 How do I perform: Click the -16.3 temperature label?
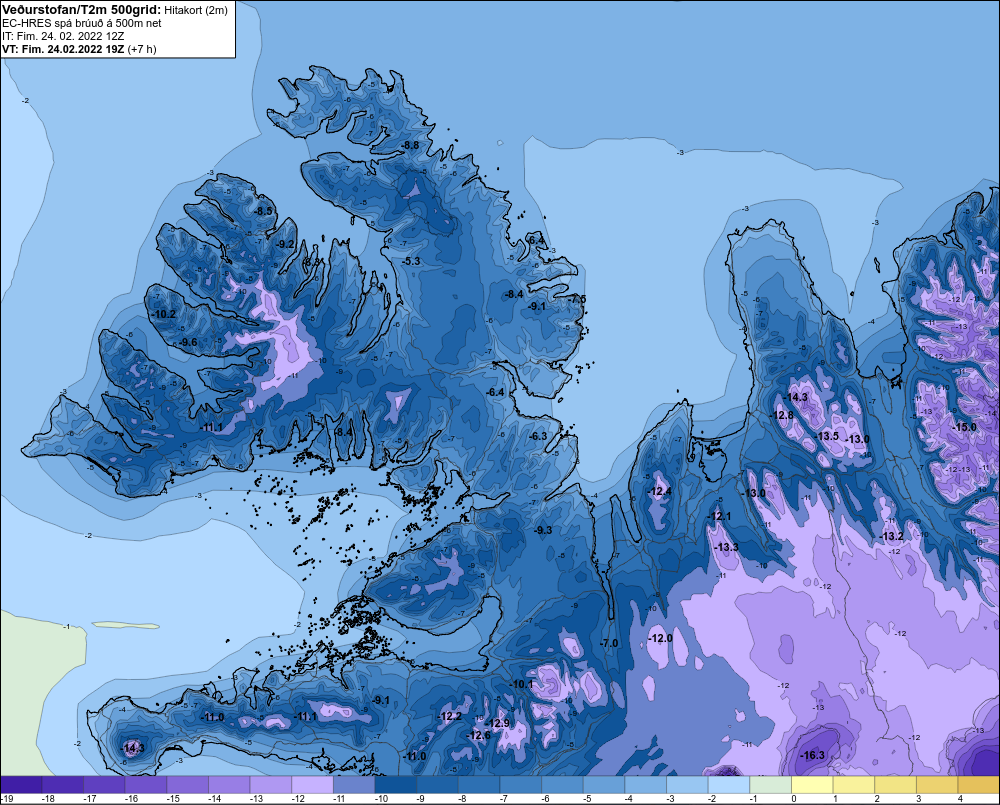(x=813, y=755)
